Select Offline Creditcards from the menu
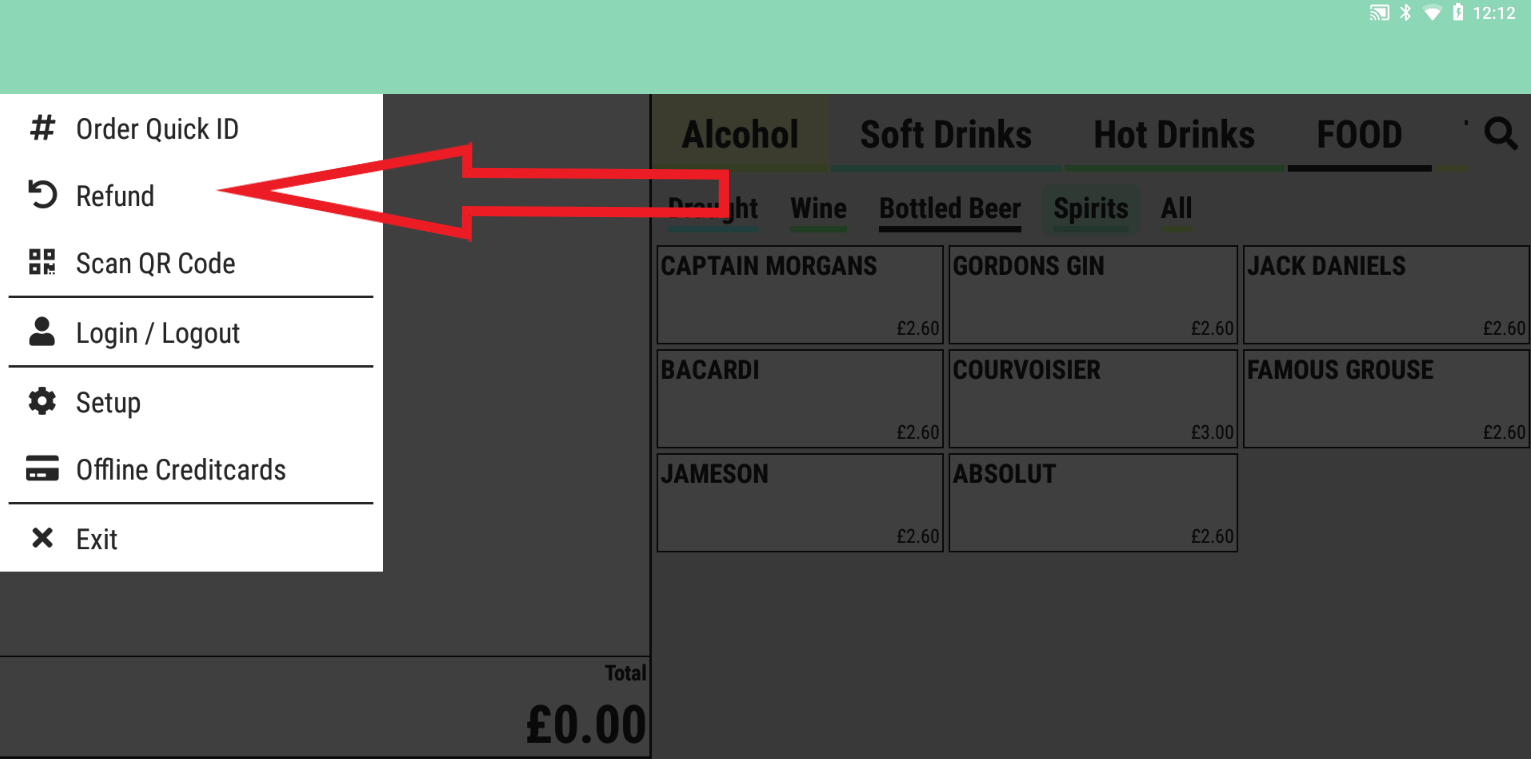Screen dimensions: 1531x759 [181, 470]
